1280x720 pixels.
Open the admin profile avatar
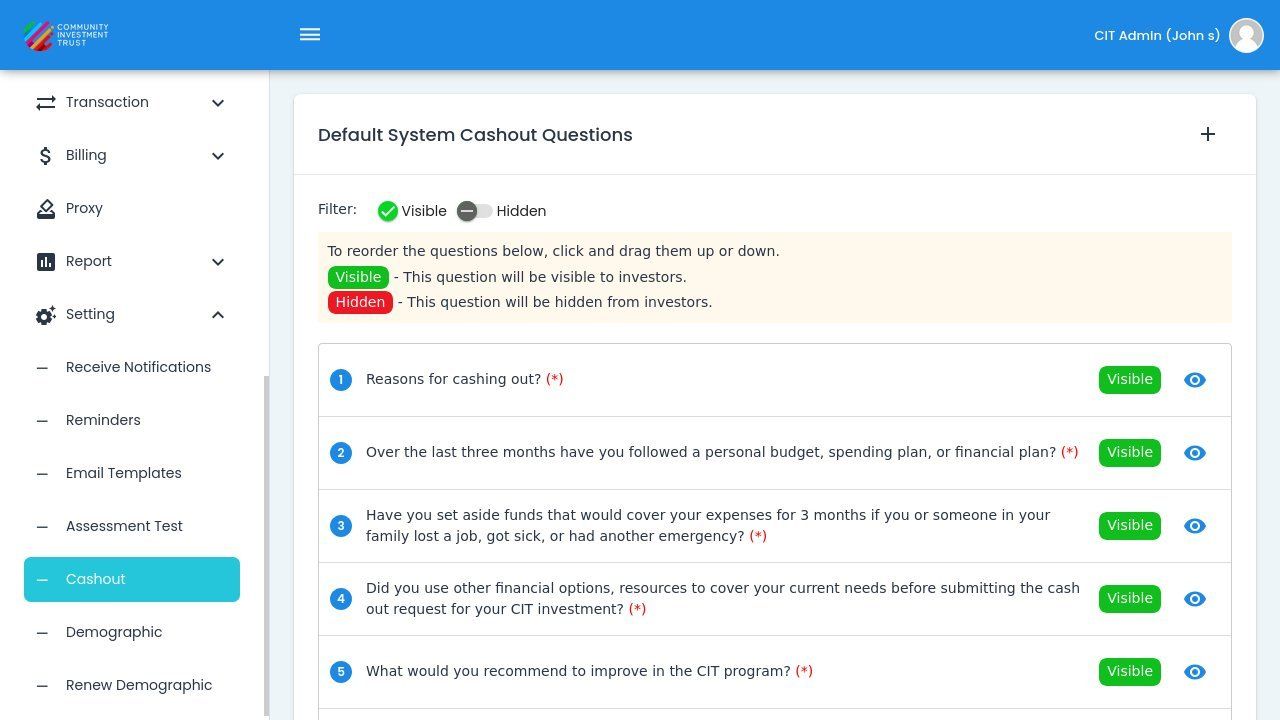click(x=1246, y=35)
